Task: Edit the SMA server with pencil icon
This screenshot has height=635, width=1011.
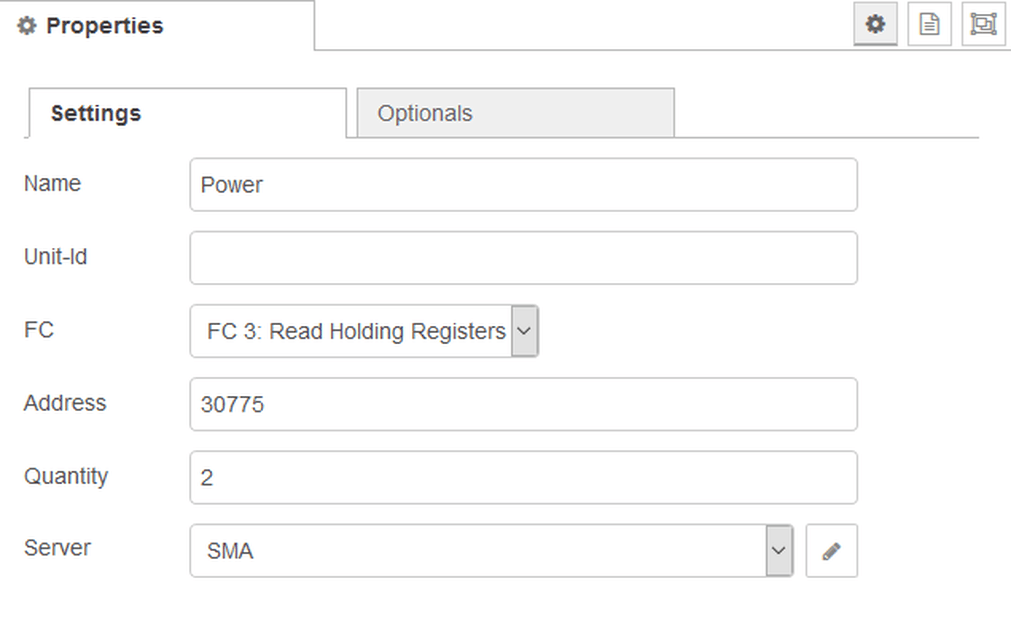Action: (831, 551)
